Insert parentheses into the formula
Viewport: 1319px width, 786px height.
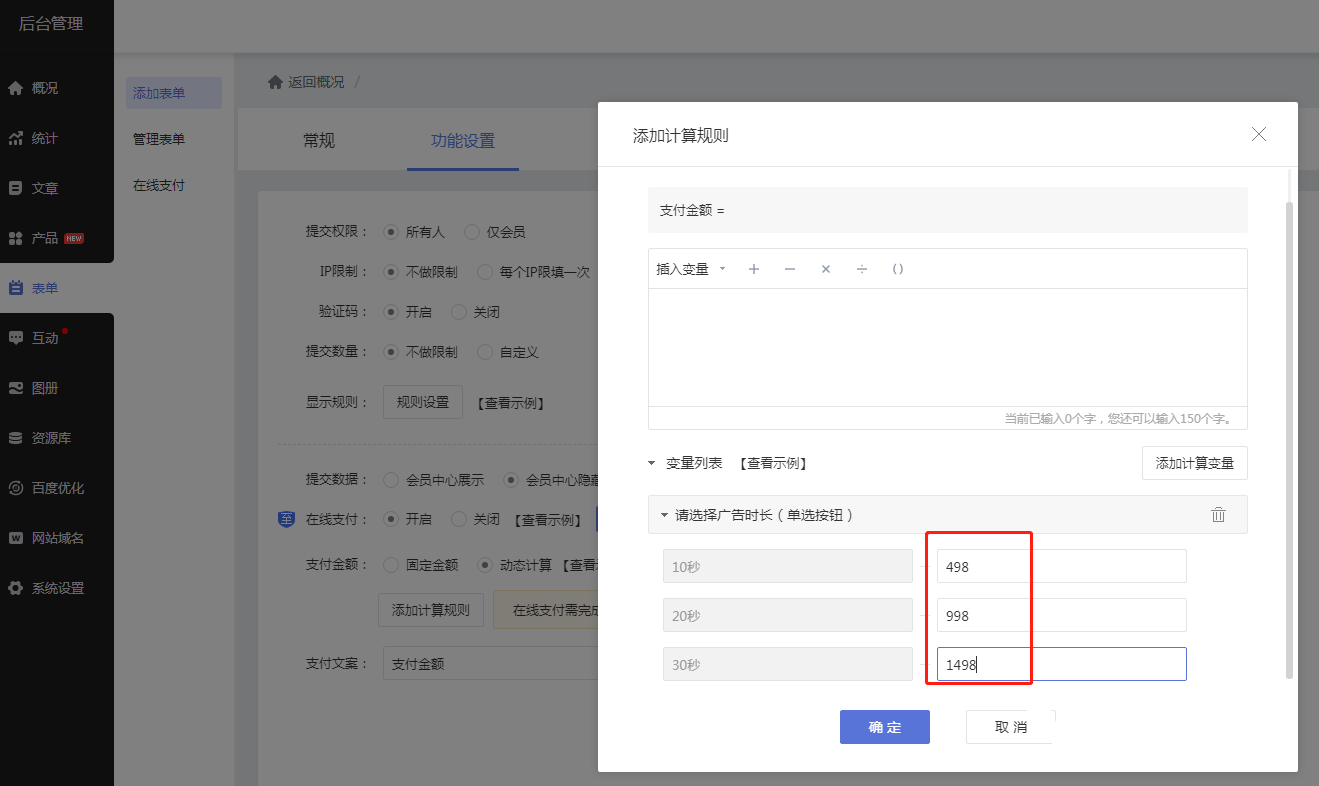point(898,269)
